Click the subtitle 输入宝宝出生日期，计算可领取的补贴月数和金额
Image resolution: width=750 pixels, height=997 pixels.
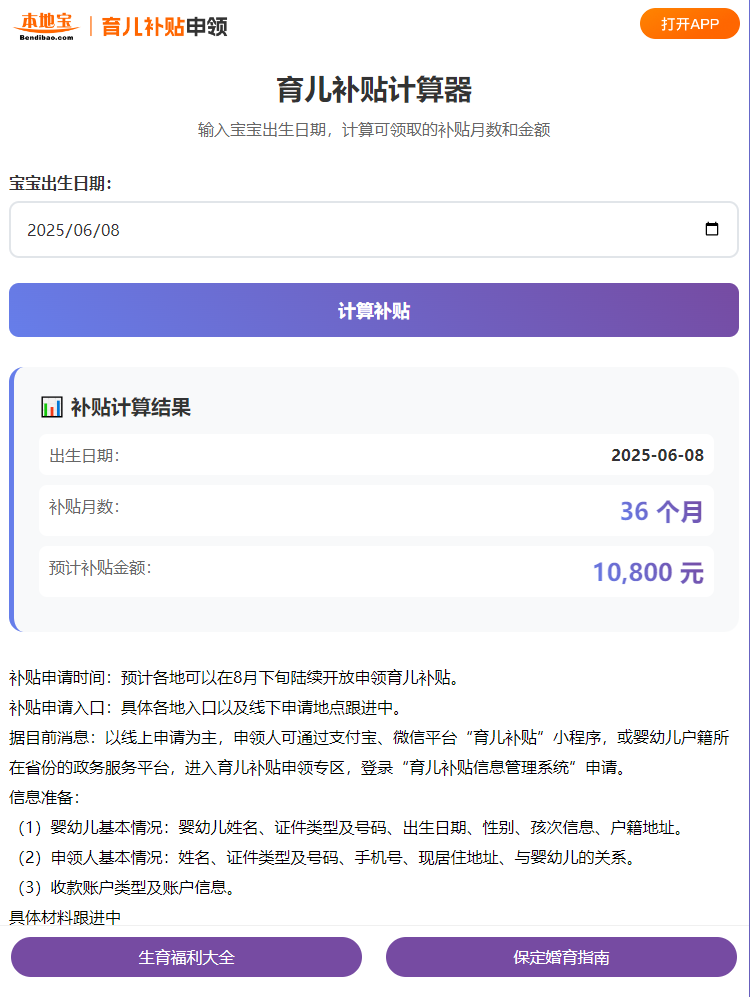[x=374, y=130]
